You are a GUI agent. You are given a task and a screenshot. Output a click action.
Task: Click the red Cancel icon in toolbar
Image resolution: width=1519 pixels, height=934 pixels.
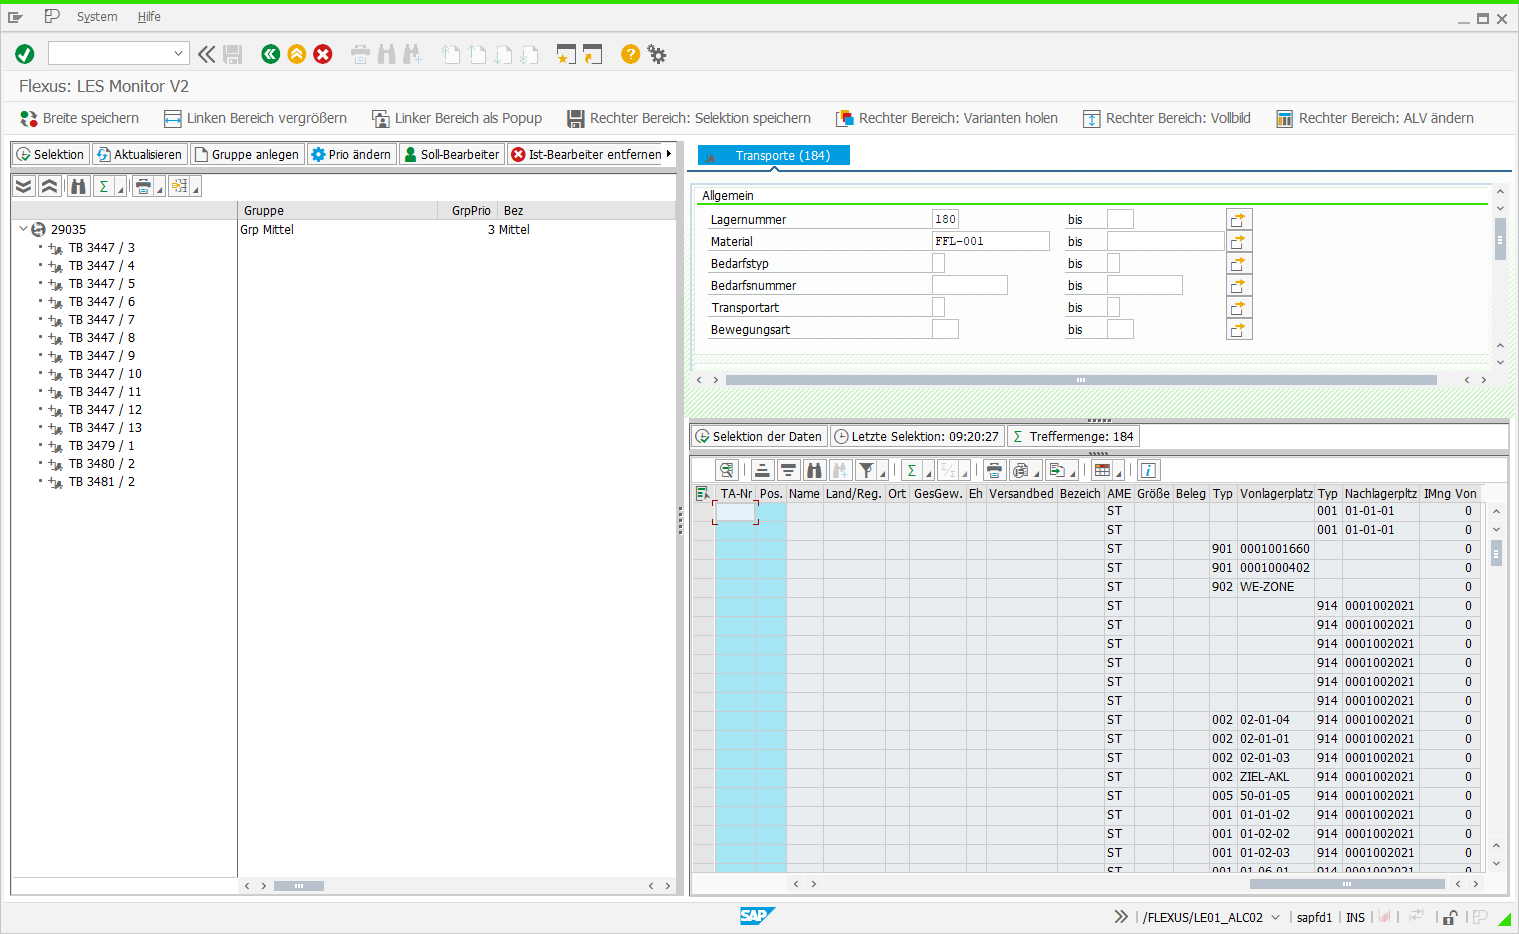click(x=323, y=54)
